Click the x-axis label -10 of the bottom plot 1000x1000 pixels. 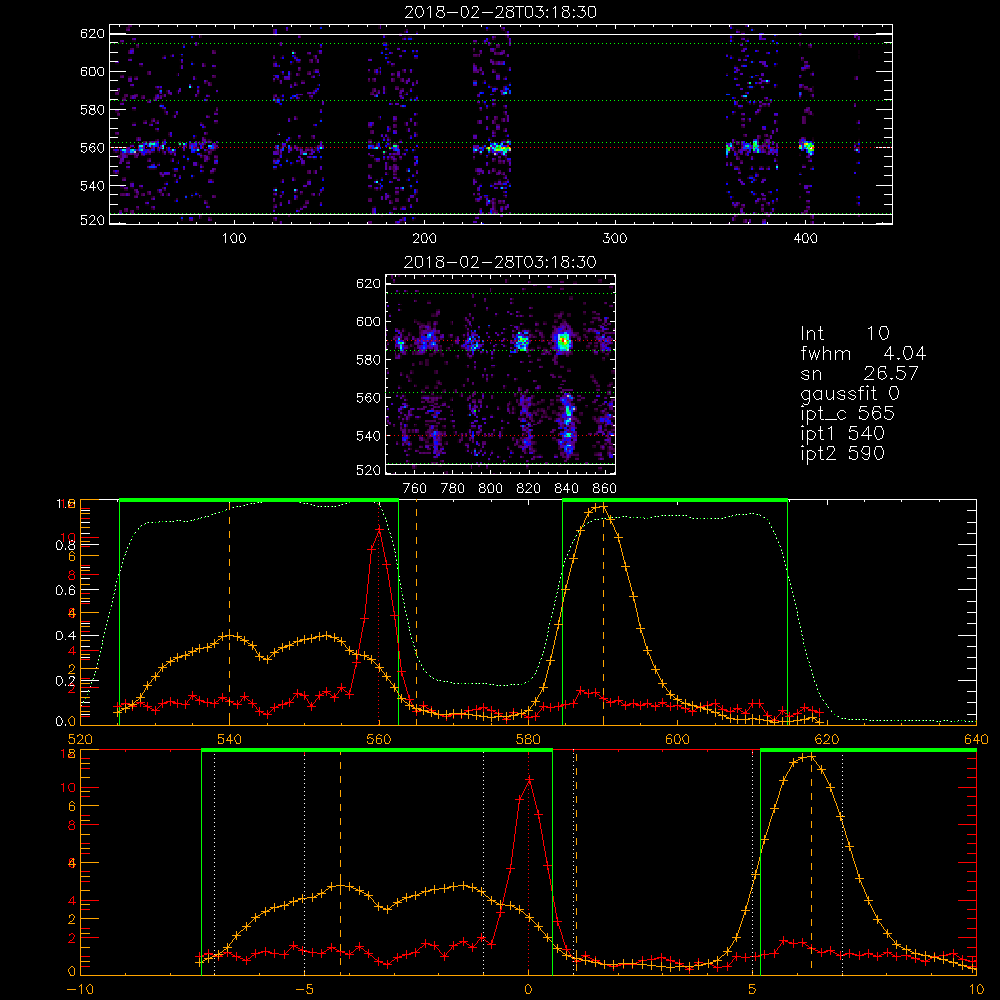(x=80, y=989)
